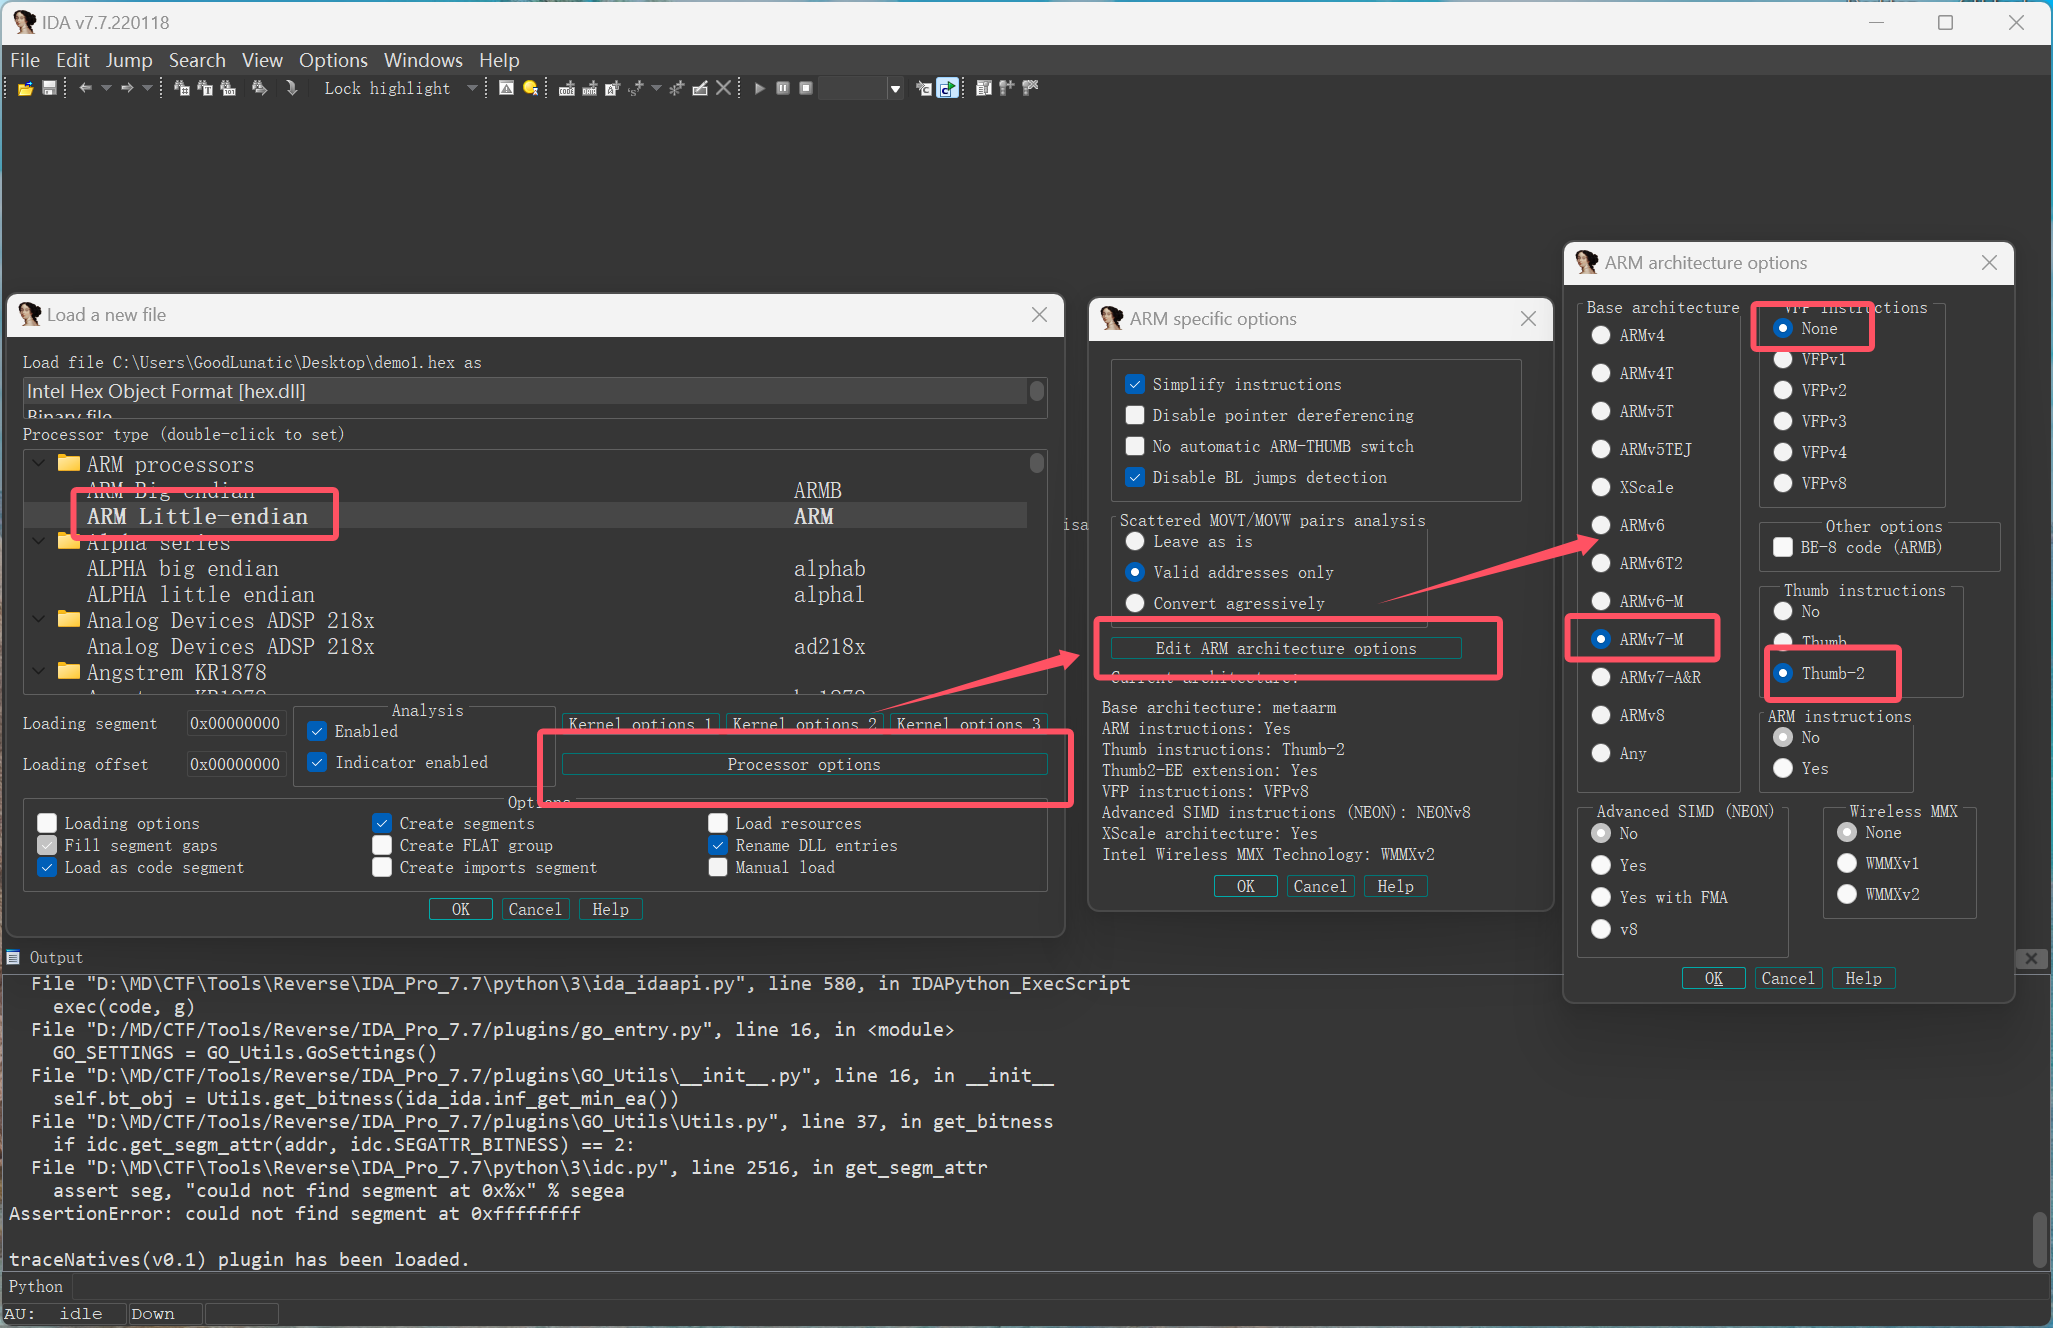Viewport: 2053px width, 1328px height.
Task: Close the Output panel
Action: pyautogui.click(x=2031, y=958)
